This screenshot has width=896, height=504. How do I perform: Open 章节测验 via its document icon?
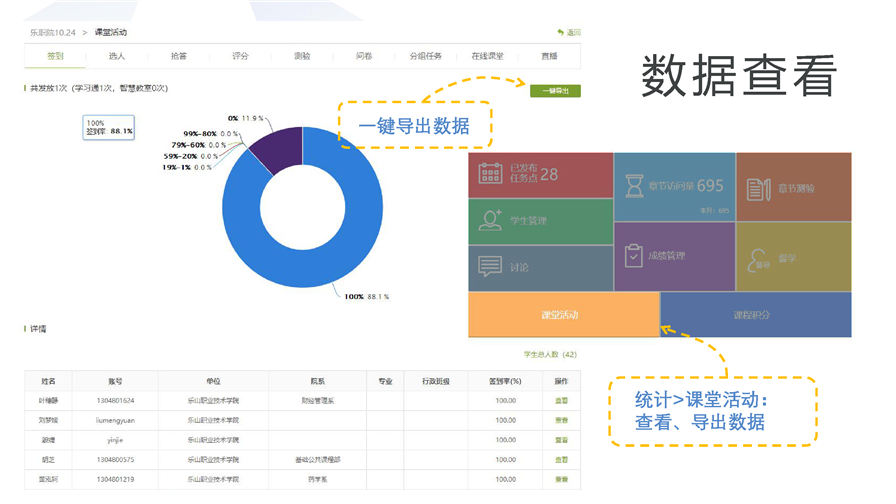point(756,187)
